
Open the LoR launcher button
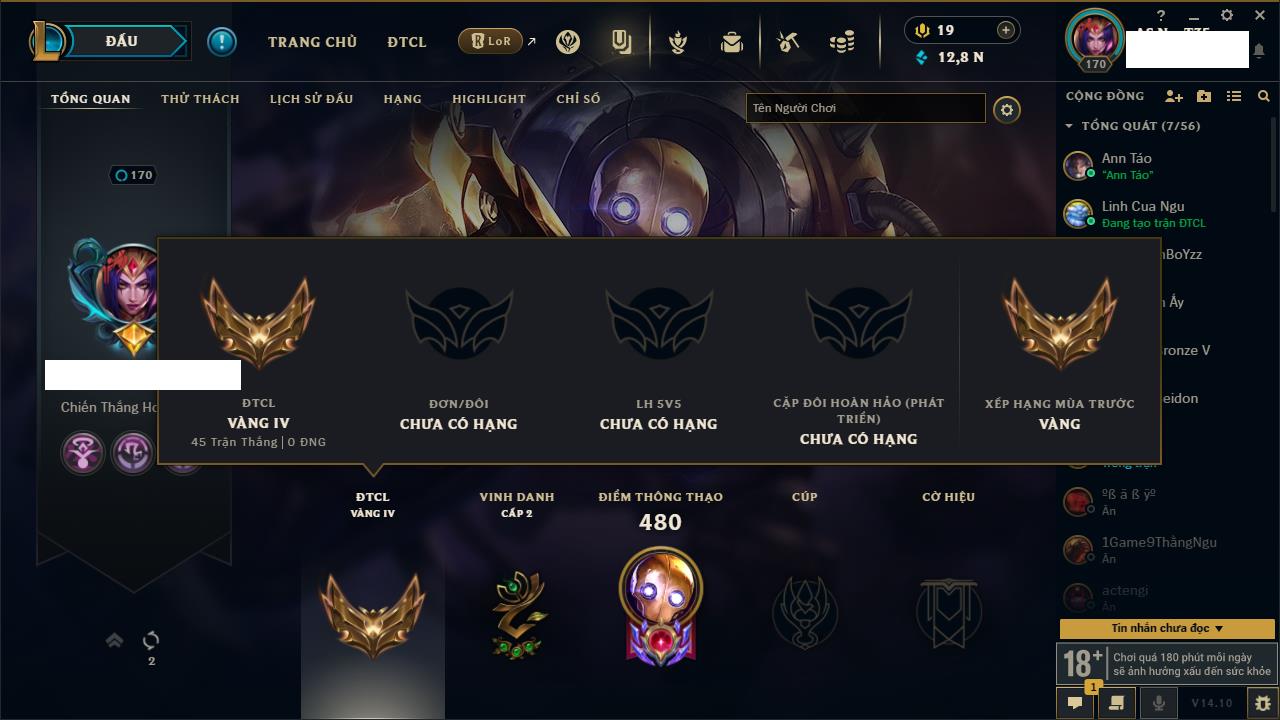490,42
